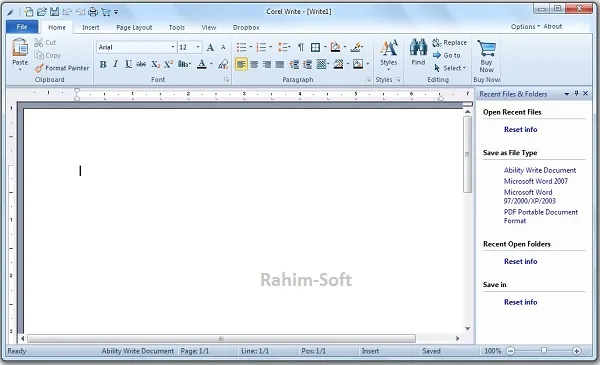This screenshot has height=365, width=600.
Task: Toggle Bold formatting
Action: tap(103, 64)
